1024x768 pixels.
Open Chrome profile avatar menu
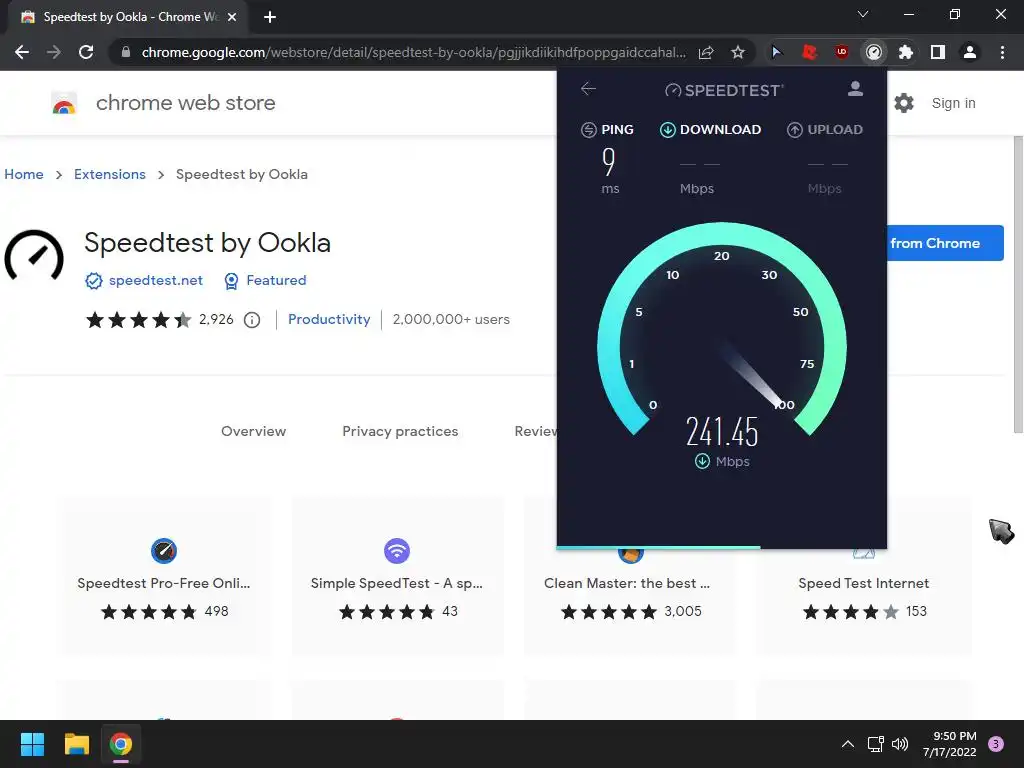pos(970,52)
